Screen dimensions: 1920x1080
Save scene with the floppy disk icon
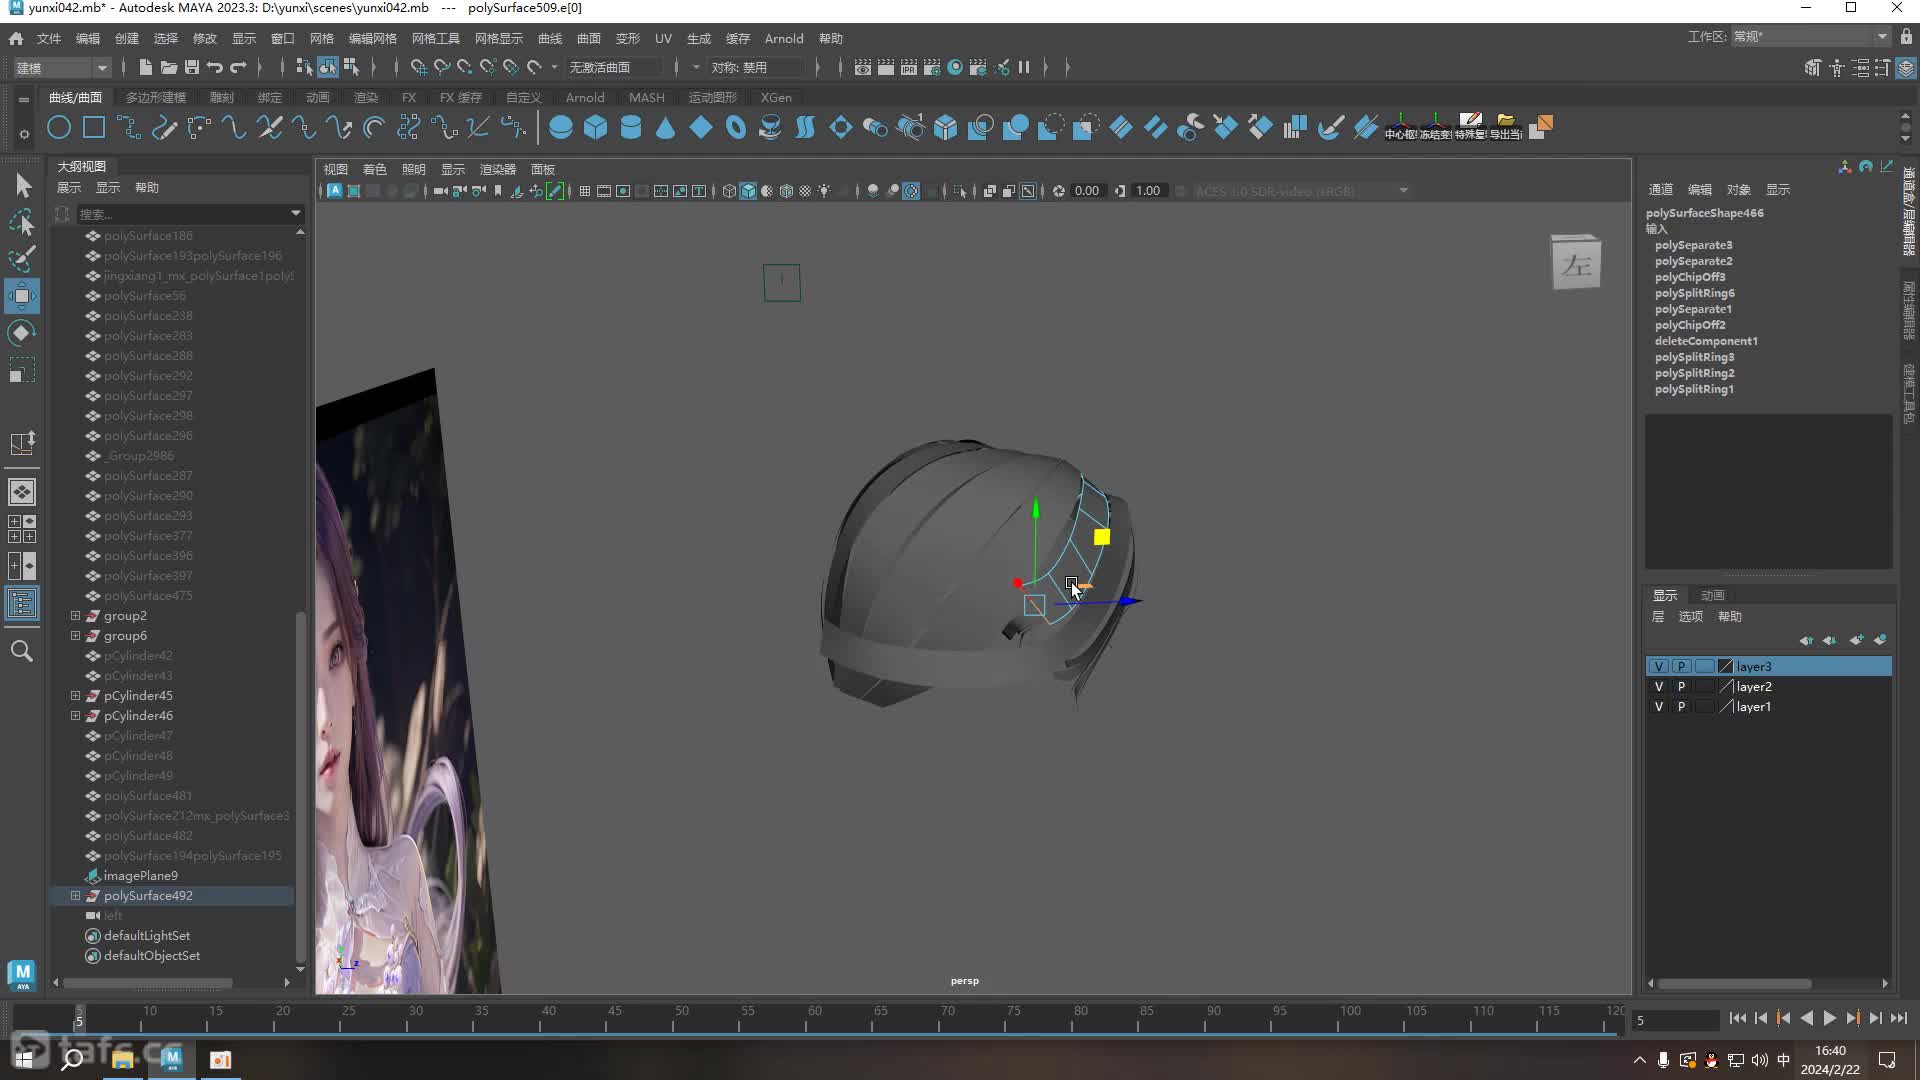192,67
